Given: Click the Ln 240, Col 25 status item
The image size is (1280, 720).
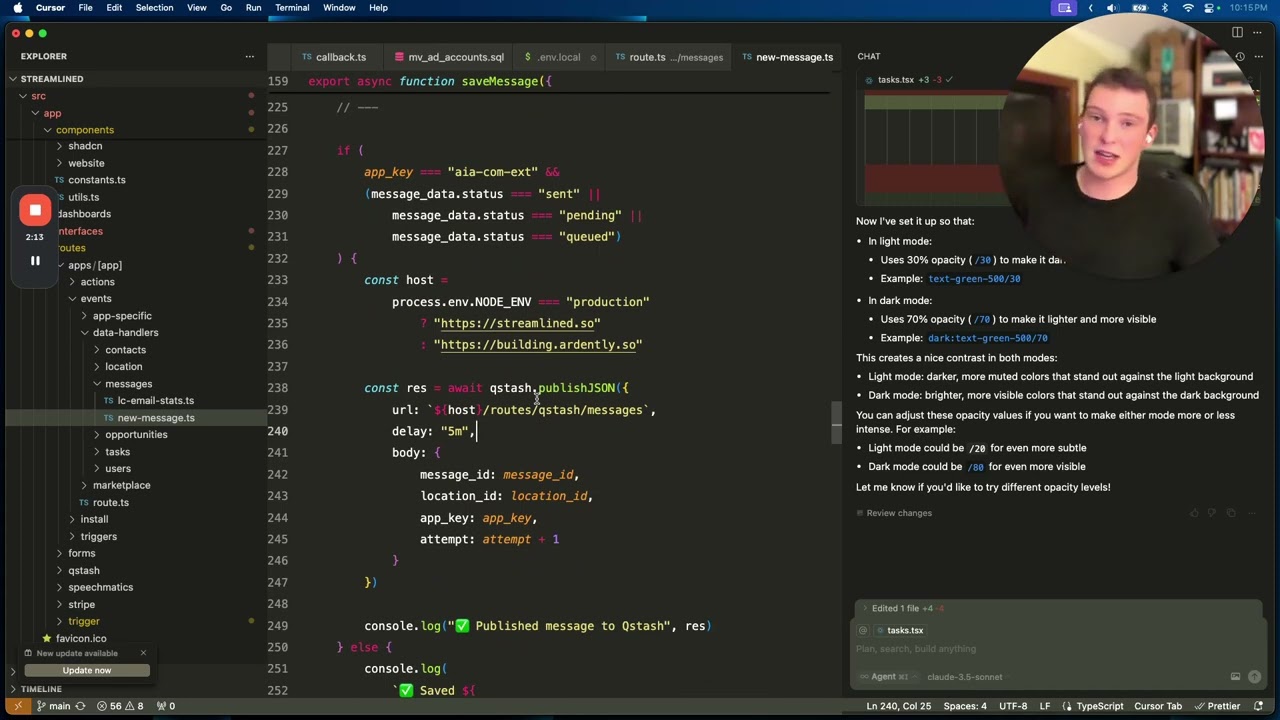Looking at the screenshot, I should pos(898,706).
